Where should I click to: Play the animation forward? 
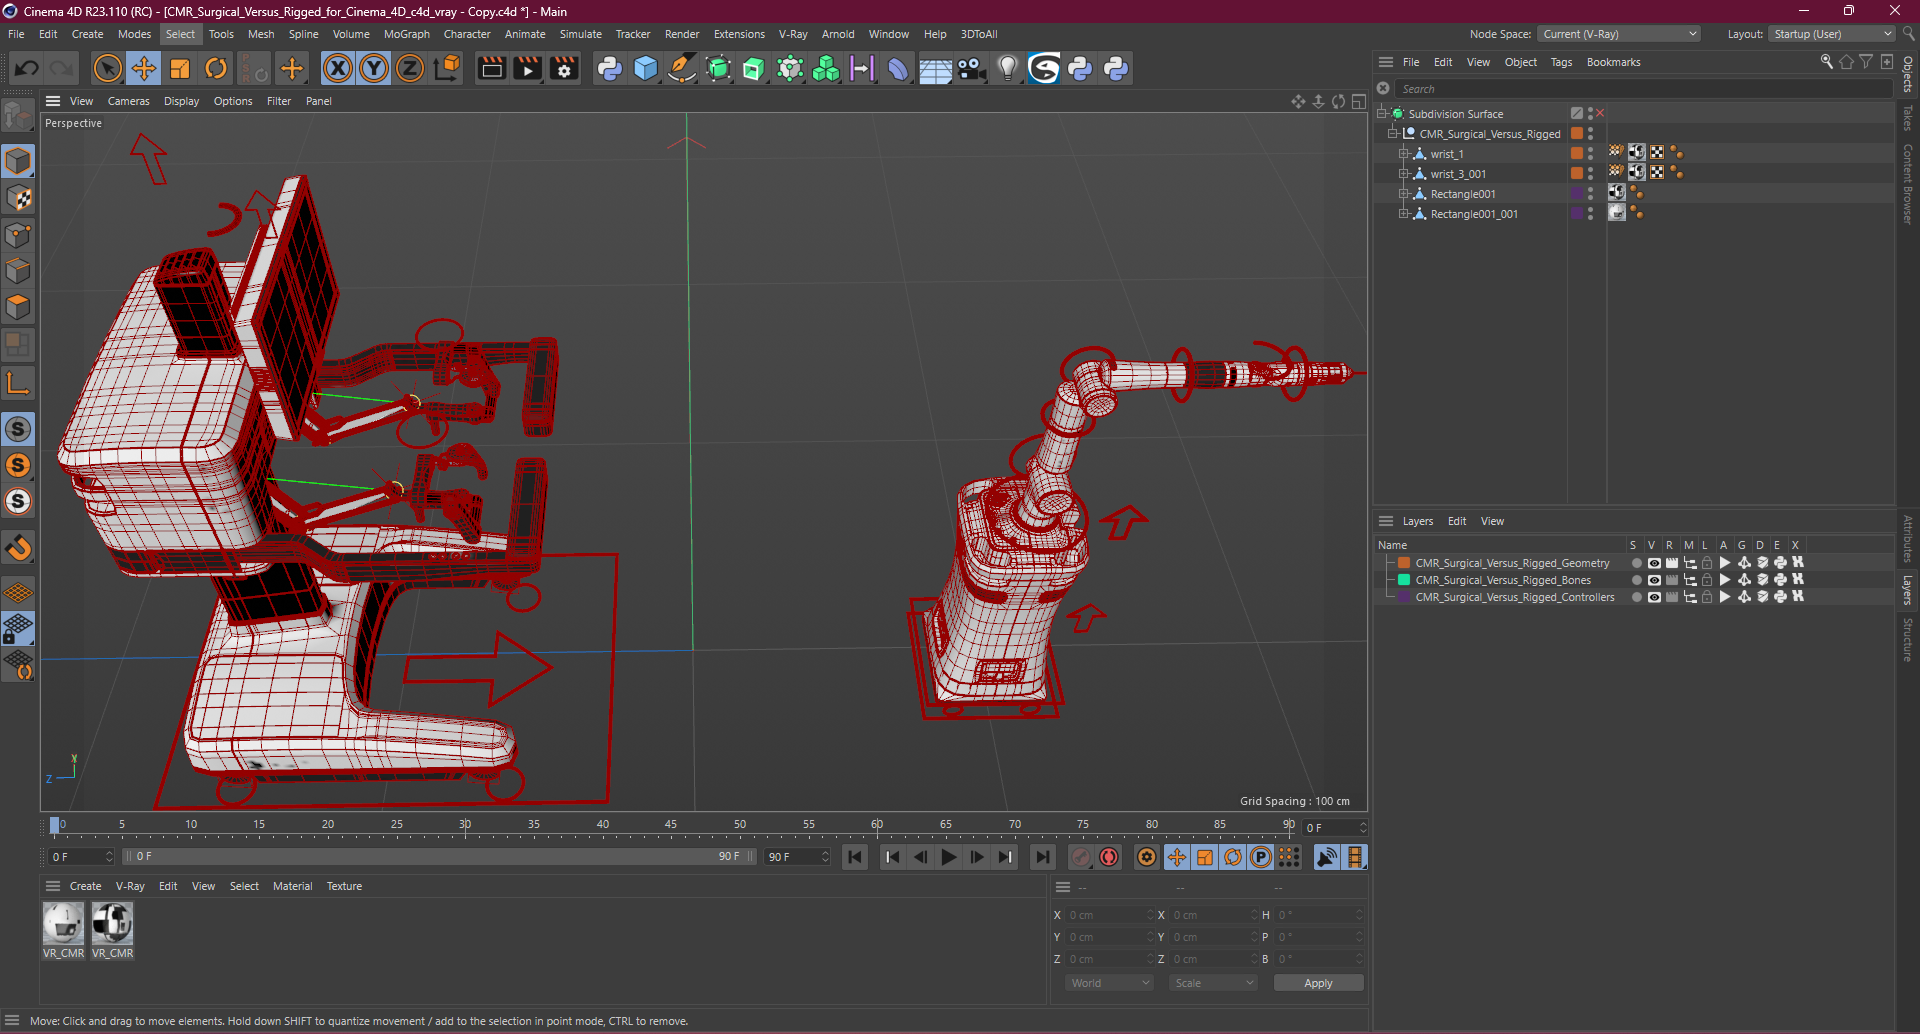pos(948,857)
